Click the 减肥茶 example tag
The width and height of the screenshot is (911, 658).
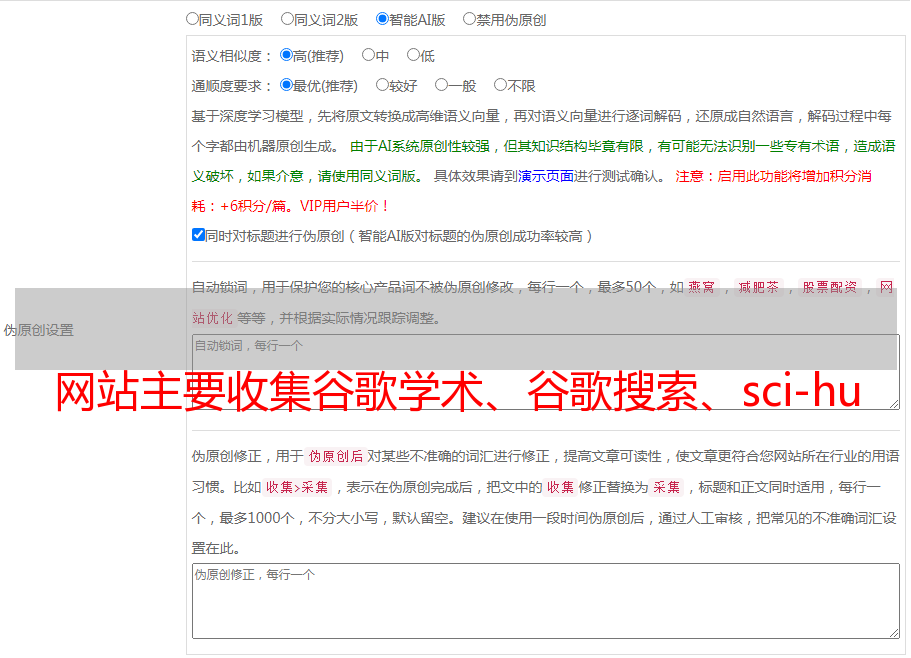[758, 287]
